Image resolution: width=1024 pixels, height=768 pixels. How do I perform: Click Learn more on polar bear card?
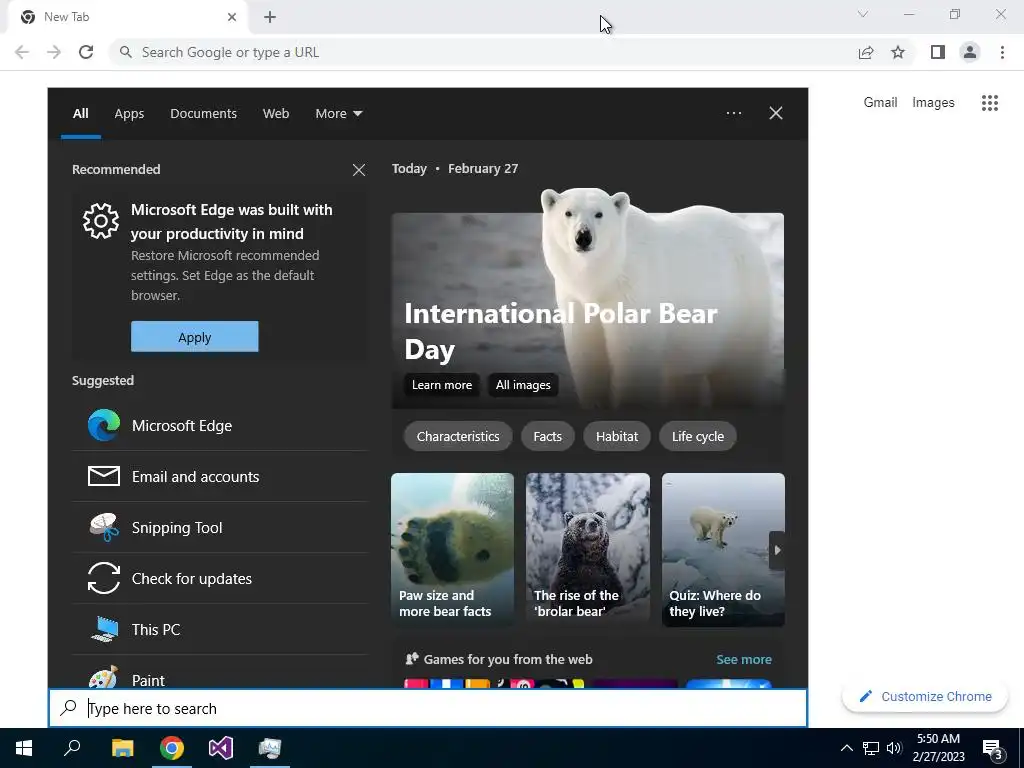[442, 385]
